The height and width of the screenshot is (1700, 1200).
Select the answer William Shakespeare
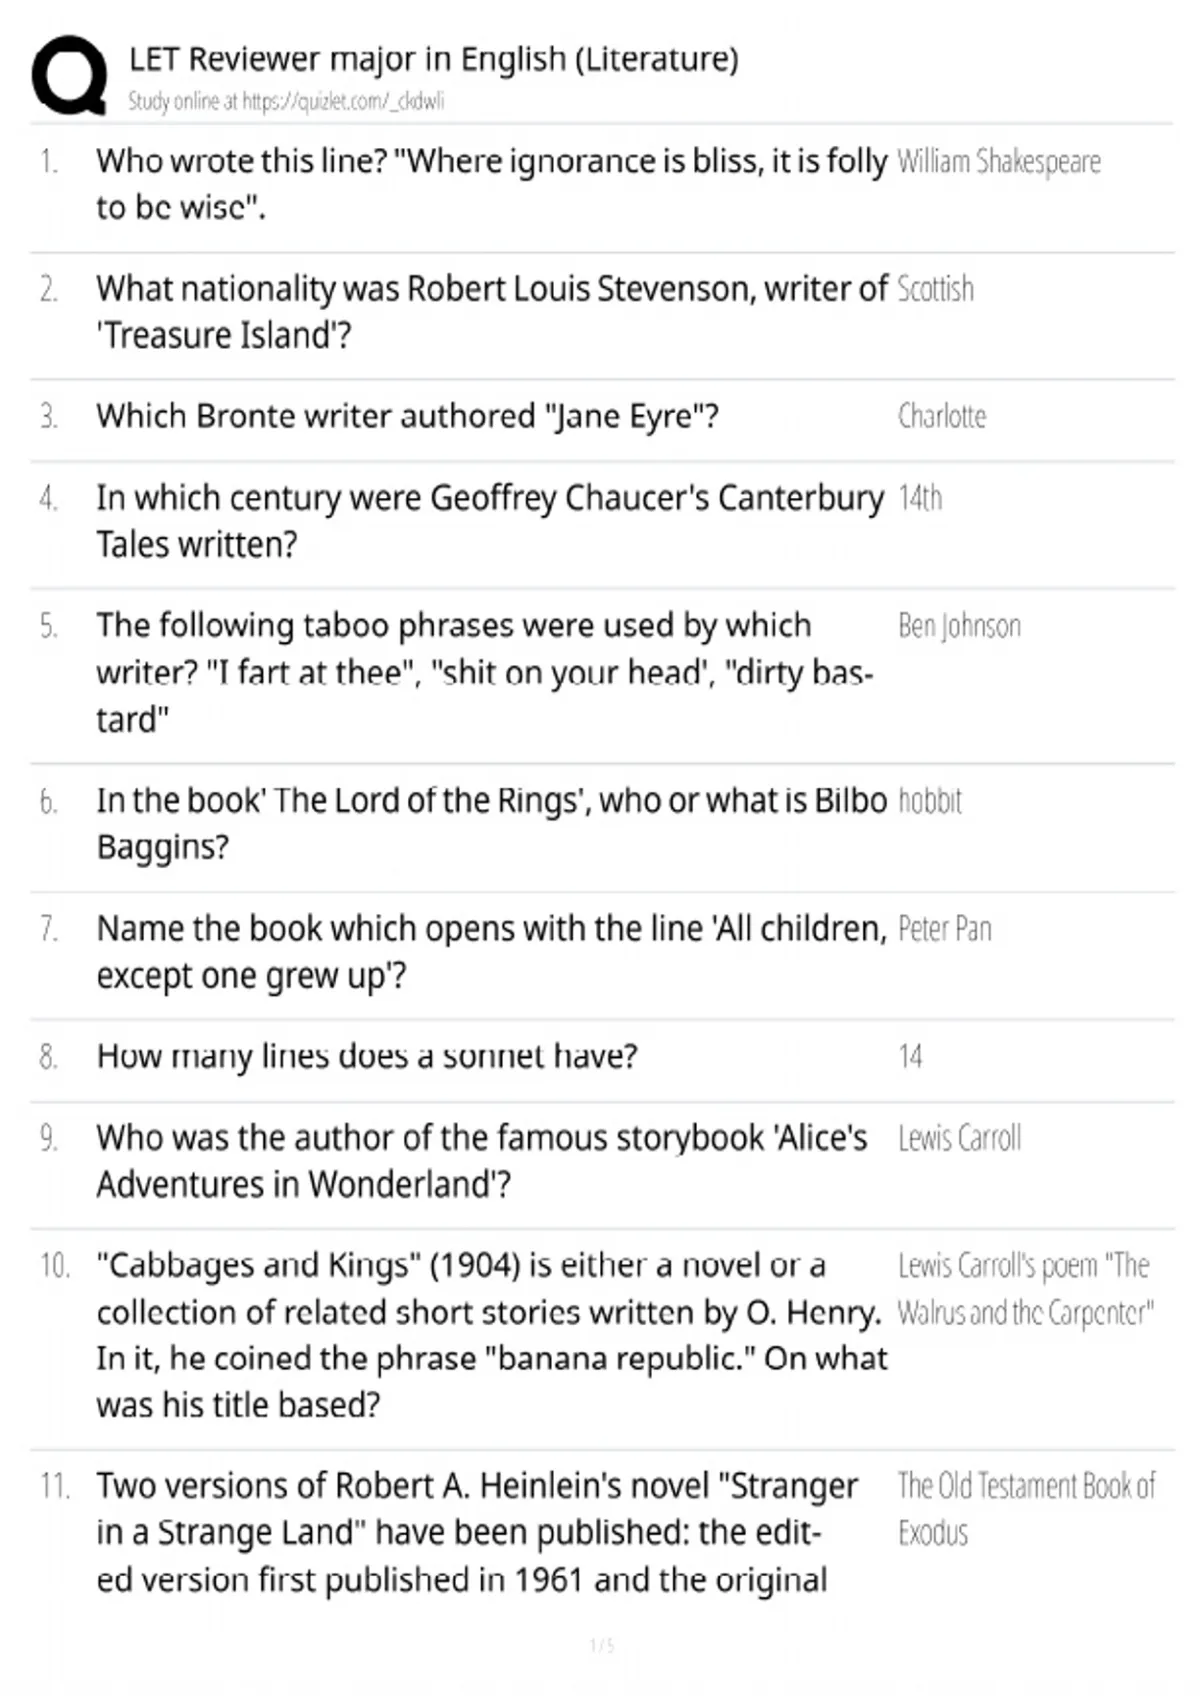point(999,162)
